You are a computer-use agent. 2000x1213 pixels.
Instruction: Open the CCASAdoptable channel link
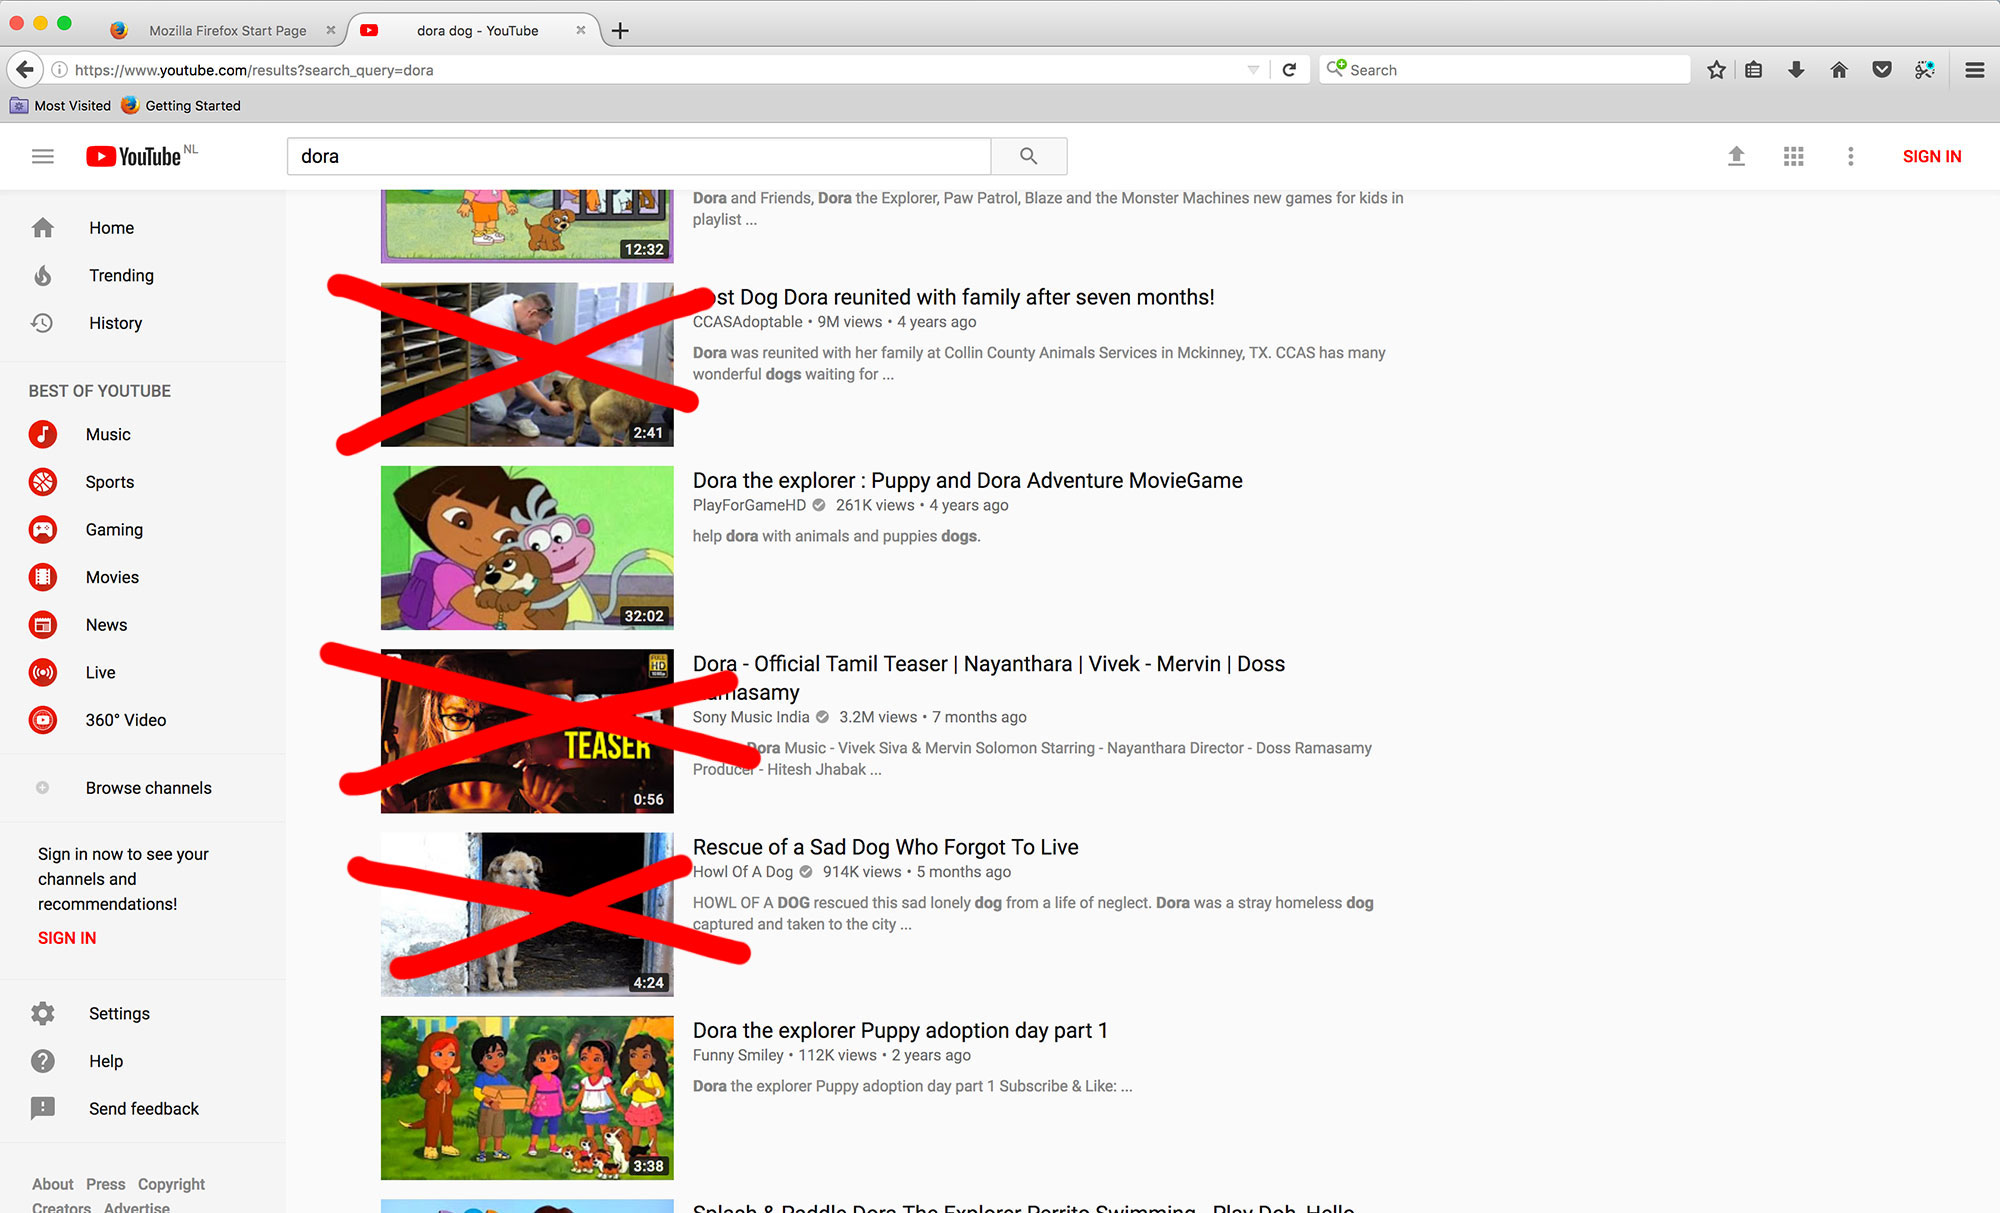tap(747, 322)
